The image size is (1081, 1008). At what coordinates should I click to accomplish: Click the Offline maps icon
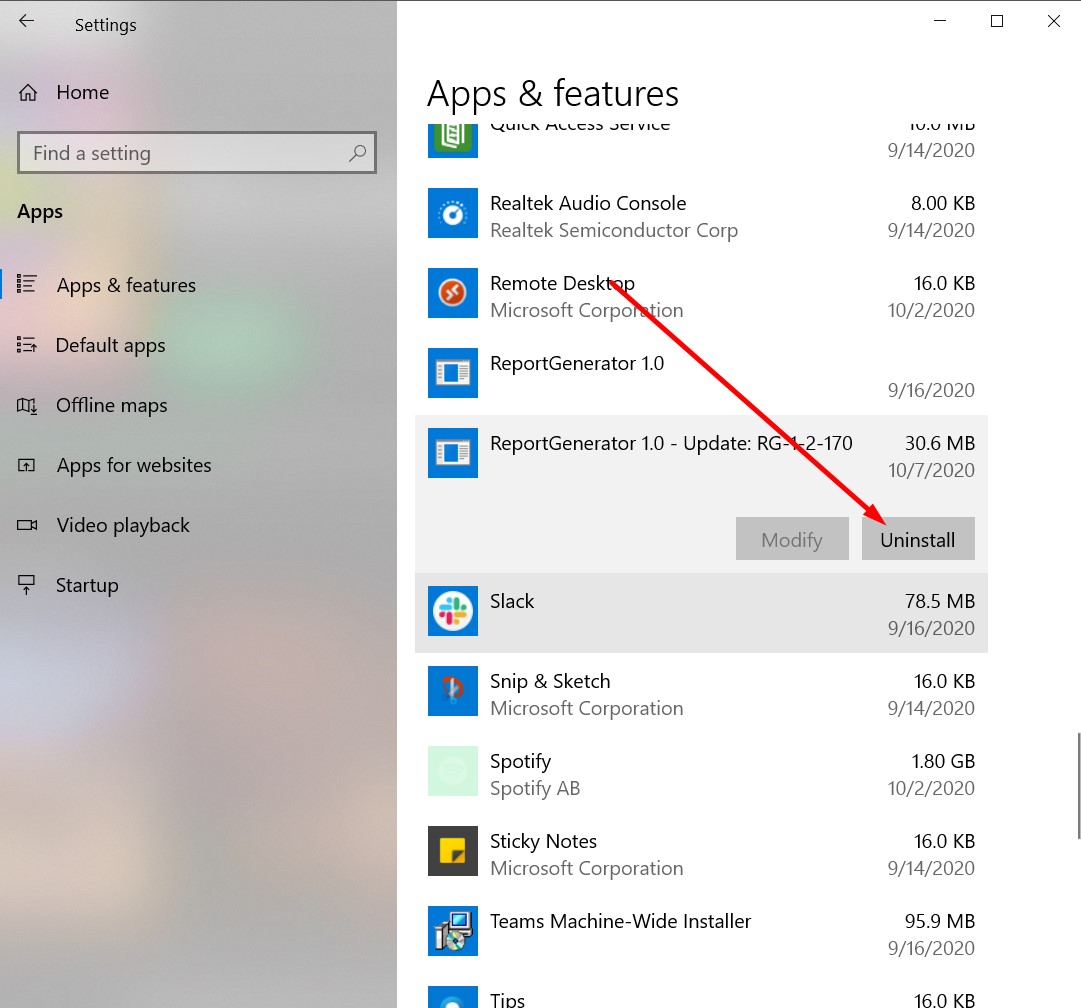[27, 405]
